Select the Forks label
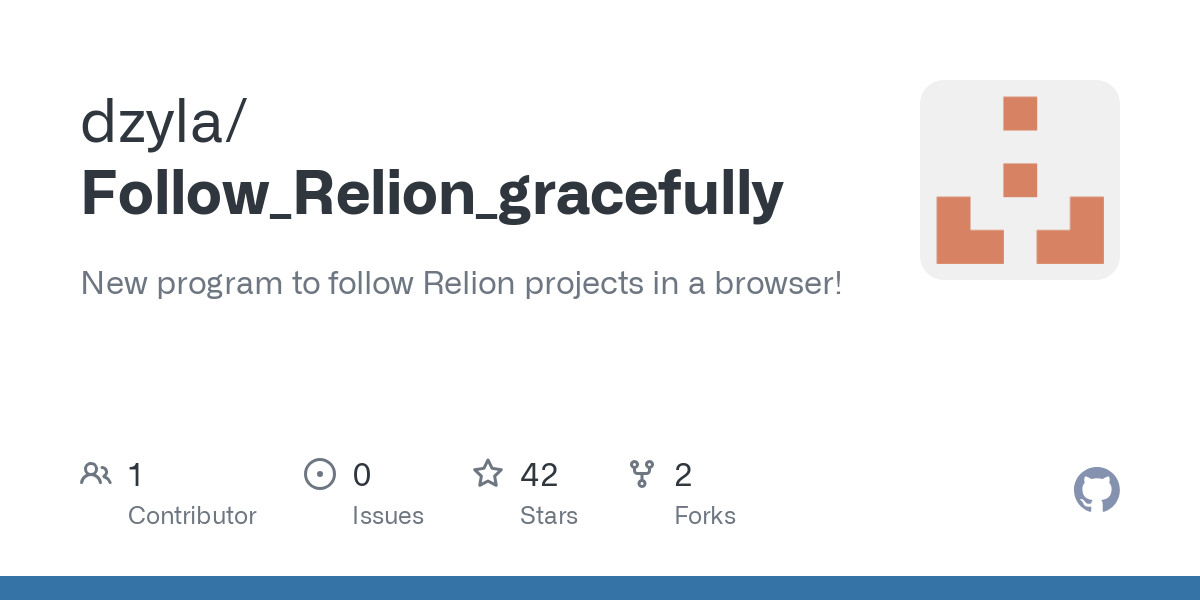The height and width of the screenshot is (600, 1200). 705,516
